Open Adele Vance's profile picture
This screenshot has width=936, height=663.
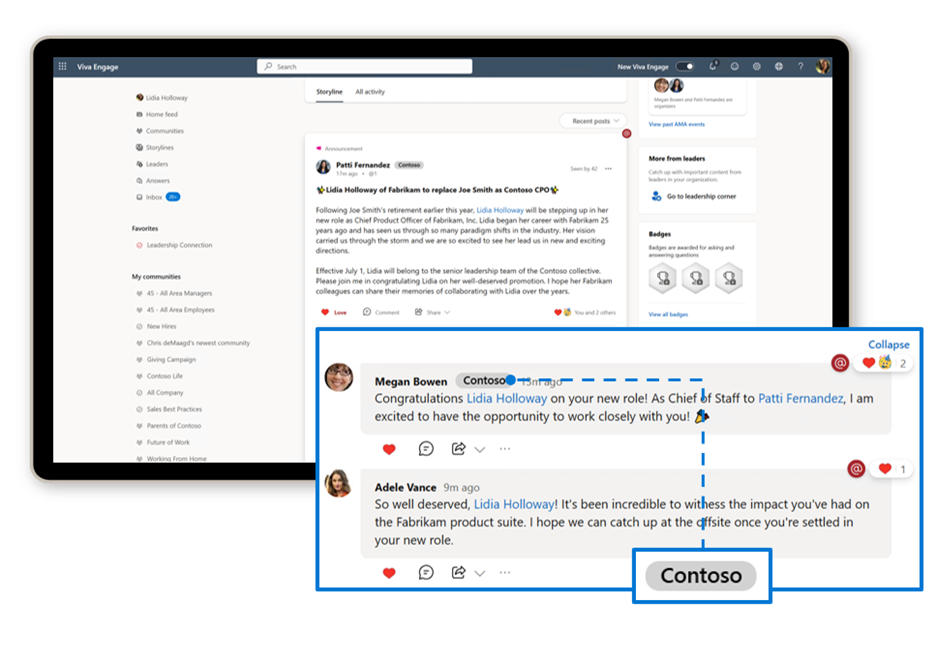338,483
